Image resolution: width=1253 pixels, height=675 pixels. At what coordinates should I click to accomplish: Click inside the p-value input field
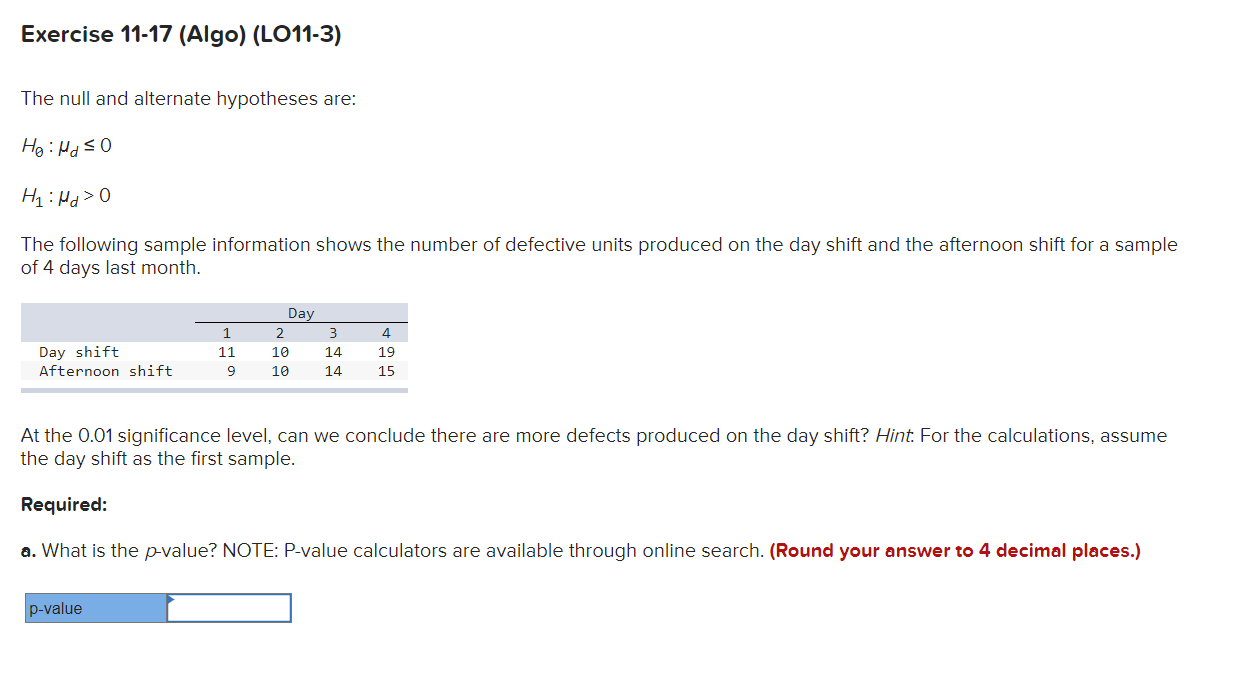coord(228,607)
